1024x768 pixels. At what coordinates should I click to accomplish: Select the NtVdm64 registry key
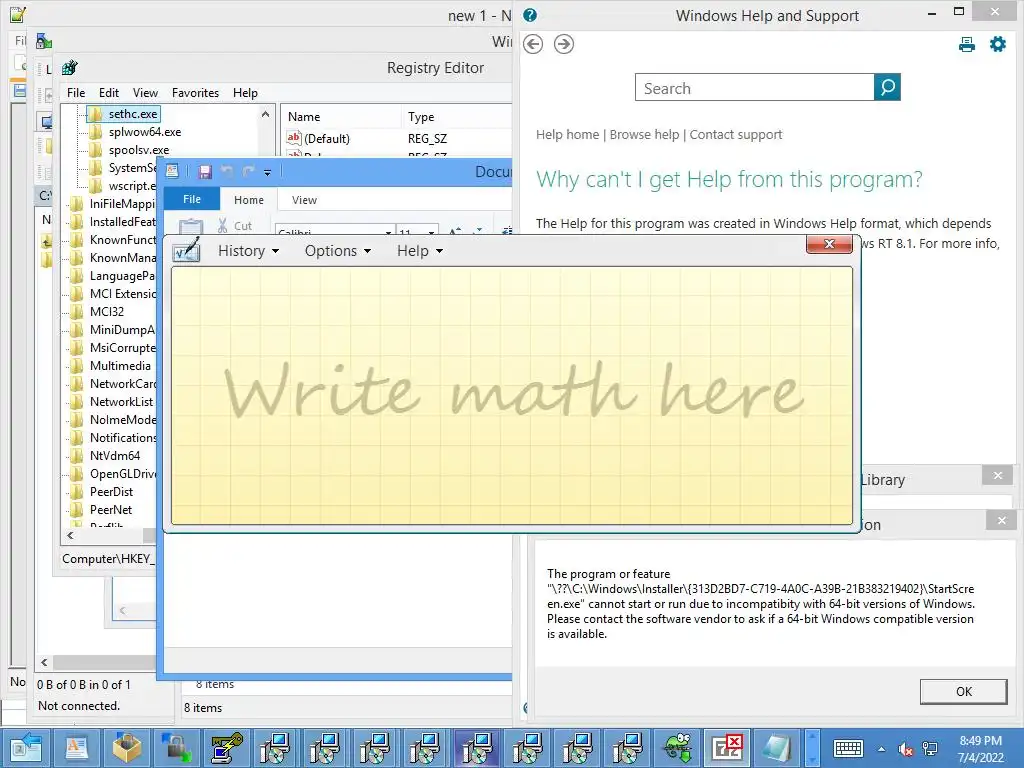pyautogui.click(x=115, y=456)
